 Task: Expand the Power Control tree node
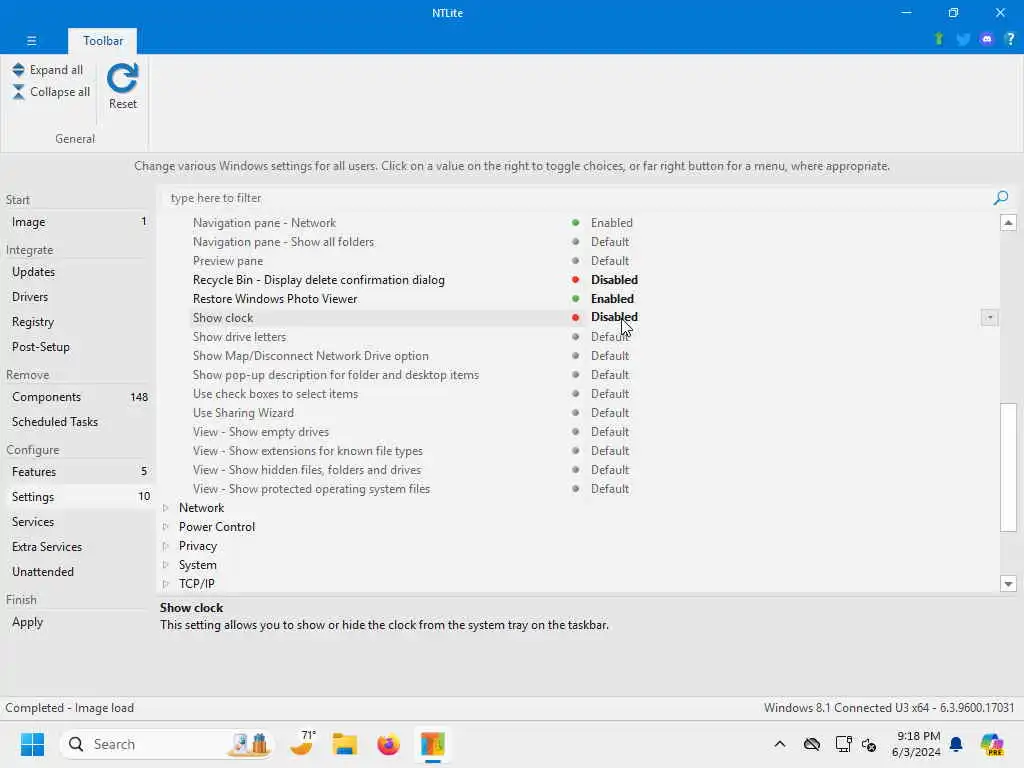(x=166, y=526)
